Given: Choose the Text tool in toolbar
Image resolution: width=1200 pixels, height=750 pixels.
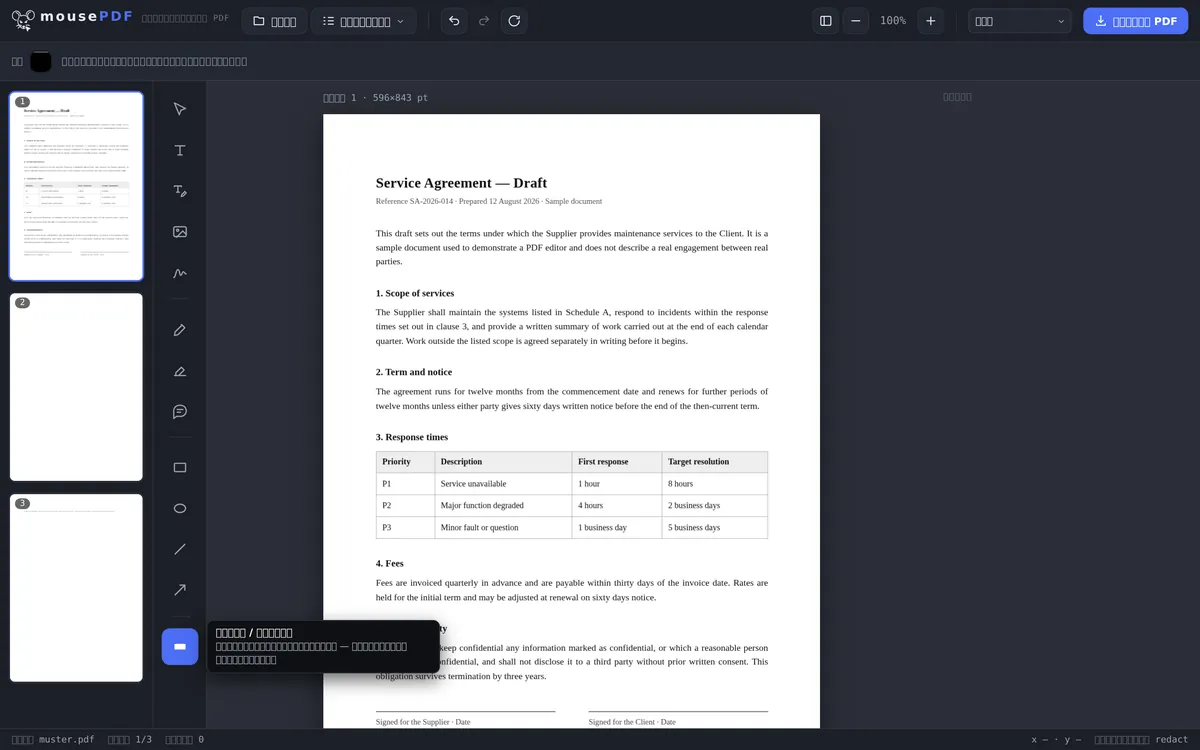Looking at the screenshot, I should 180,150.
